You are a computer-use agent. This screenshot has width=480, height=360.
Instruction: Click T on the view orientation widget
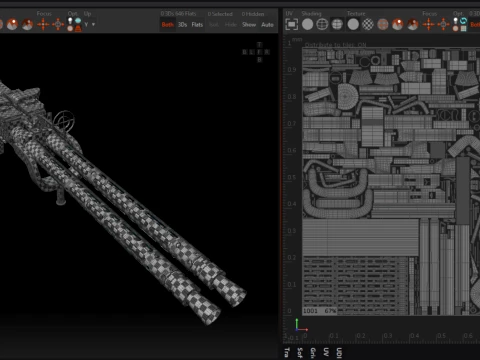coord(260,45)
